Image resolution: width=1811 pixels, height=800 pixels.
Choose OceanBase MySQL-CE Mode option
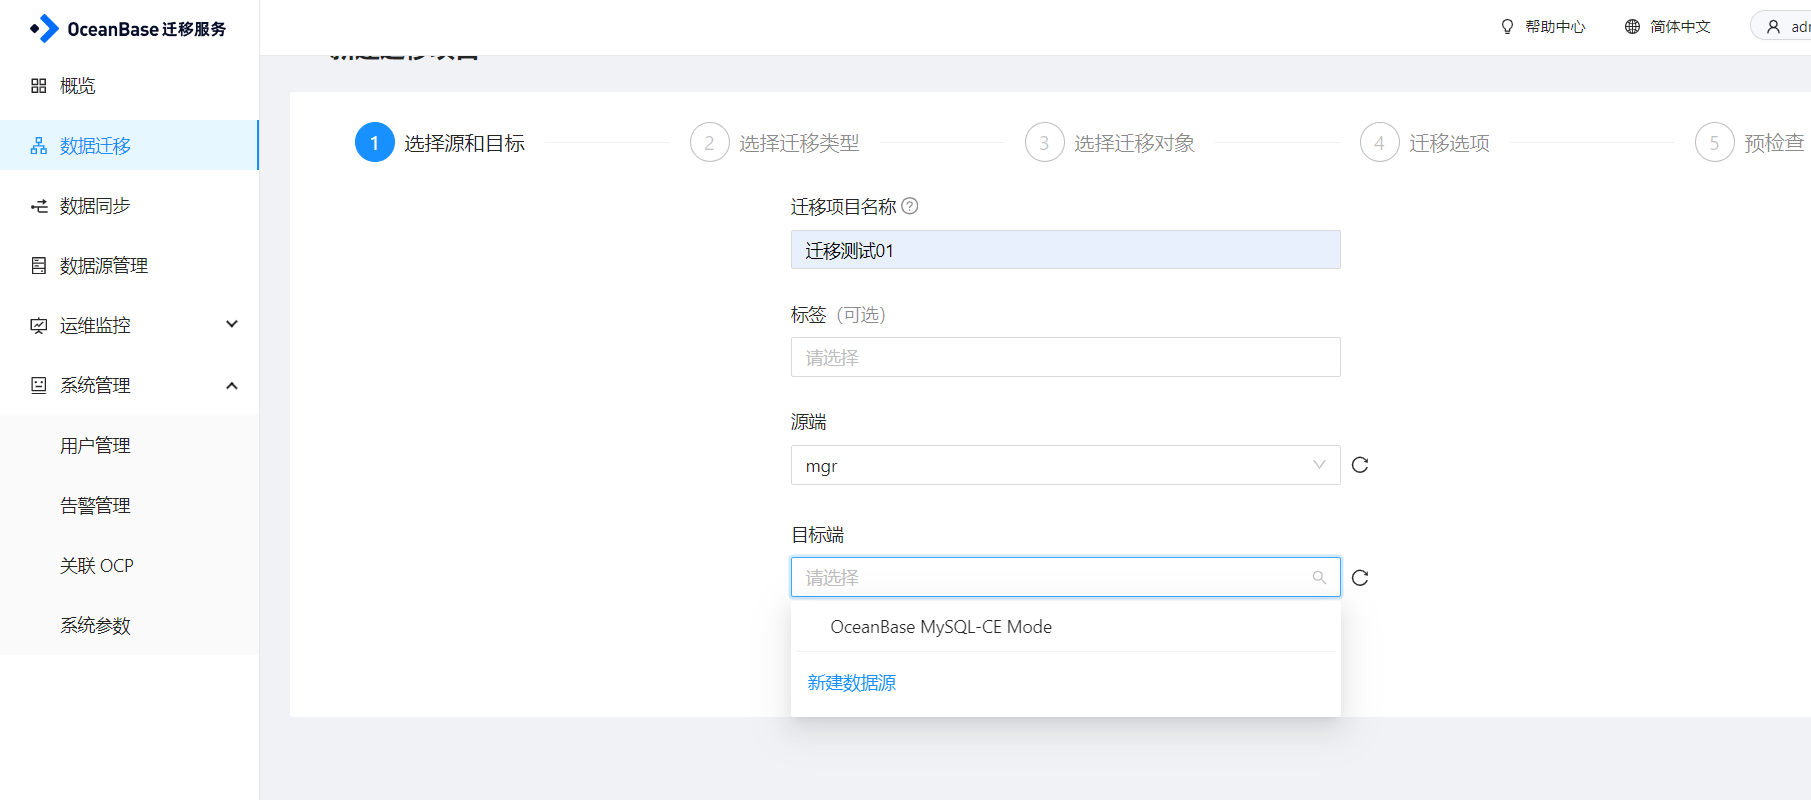pos(1065,627)
